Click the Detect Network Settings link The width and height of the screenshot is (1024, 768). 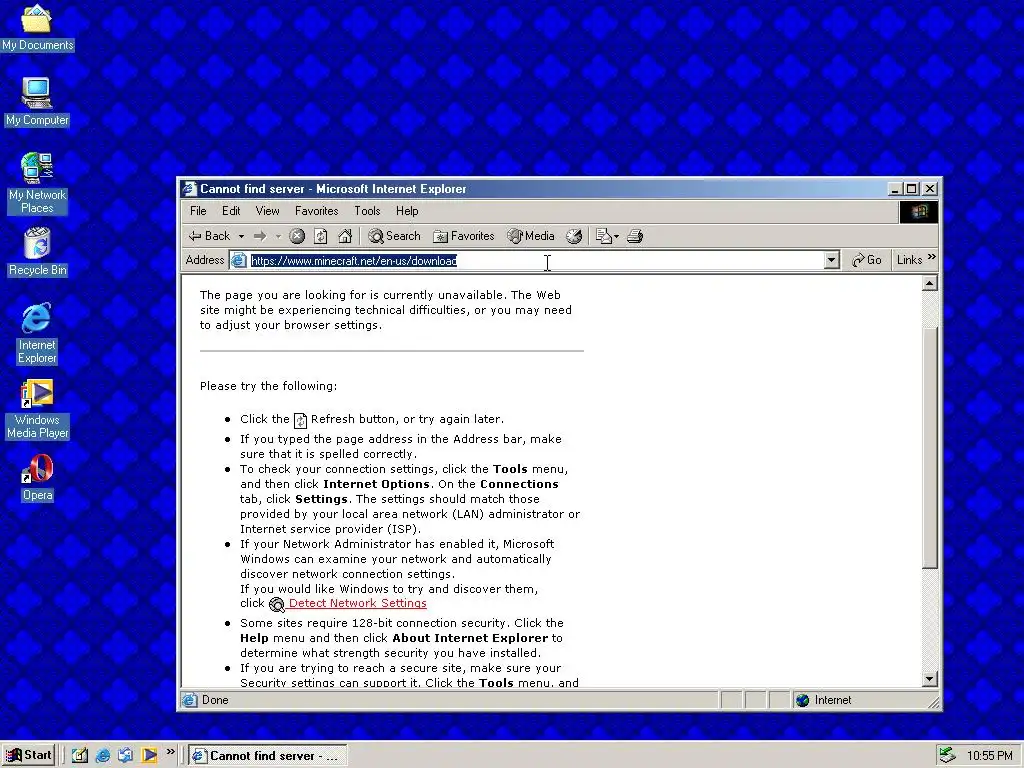(x=357, y=603)
